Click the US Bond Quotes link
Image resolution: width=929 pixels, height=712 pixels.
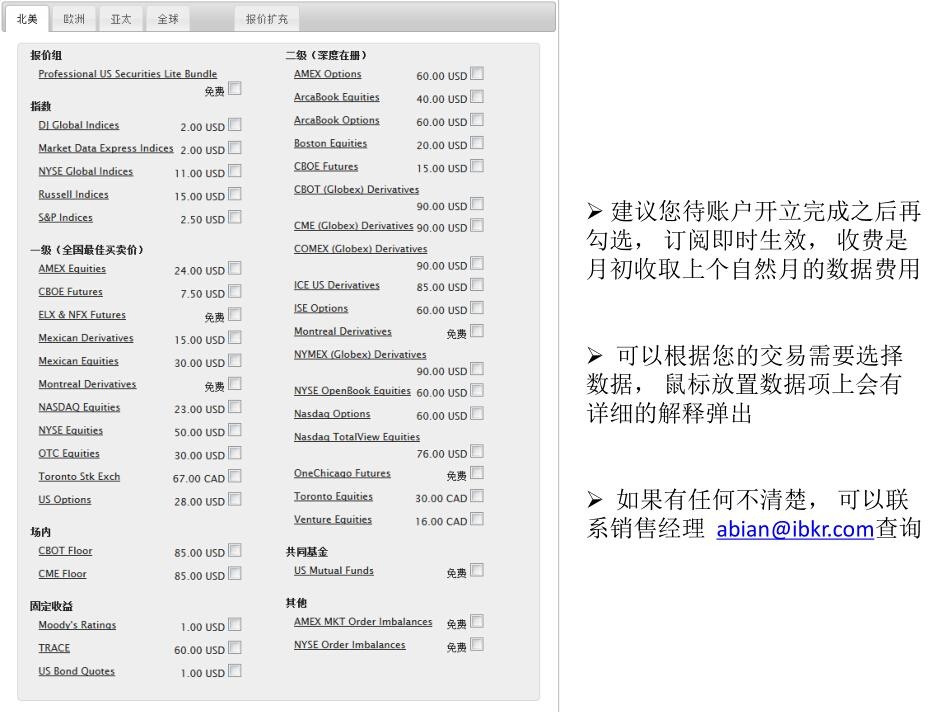pos(76,671)
